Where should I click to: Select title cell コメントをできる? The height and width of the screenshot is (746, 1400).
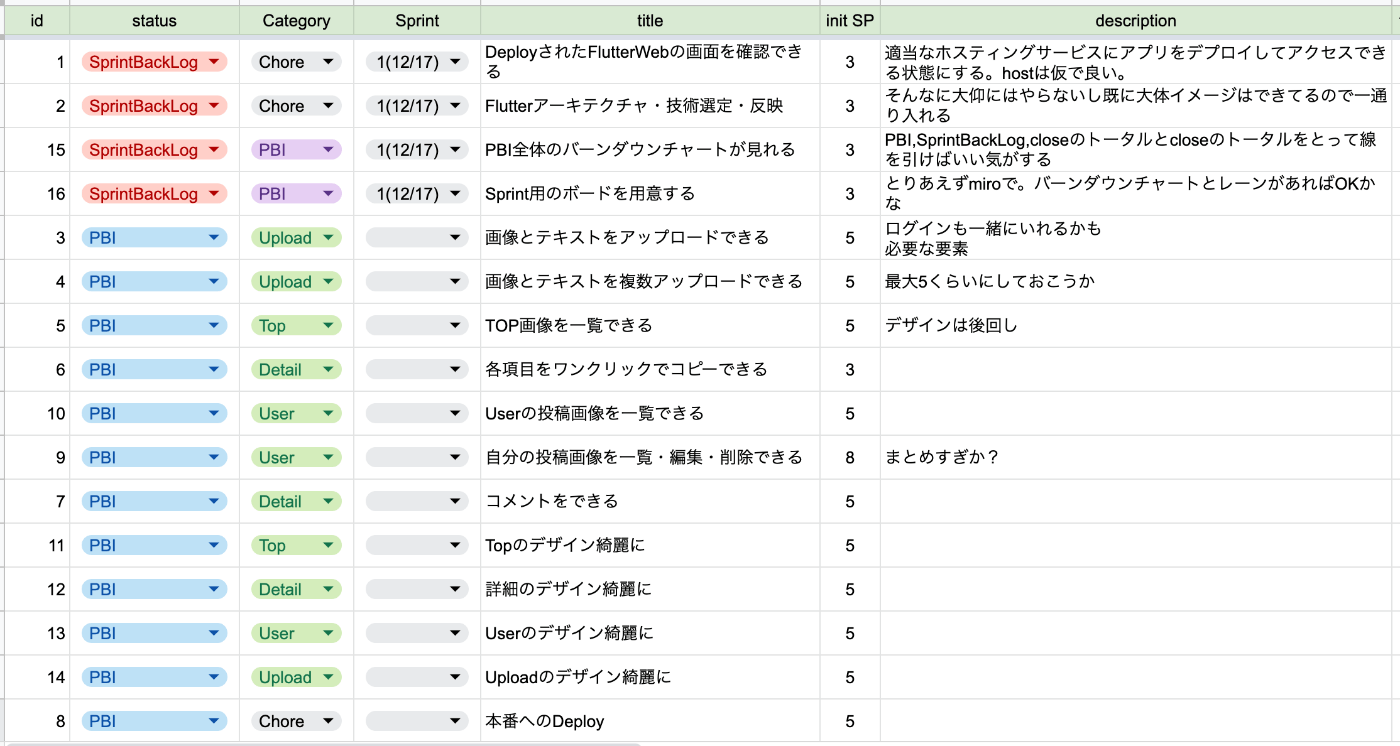click(650, 502)
